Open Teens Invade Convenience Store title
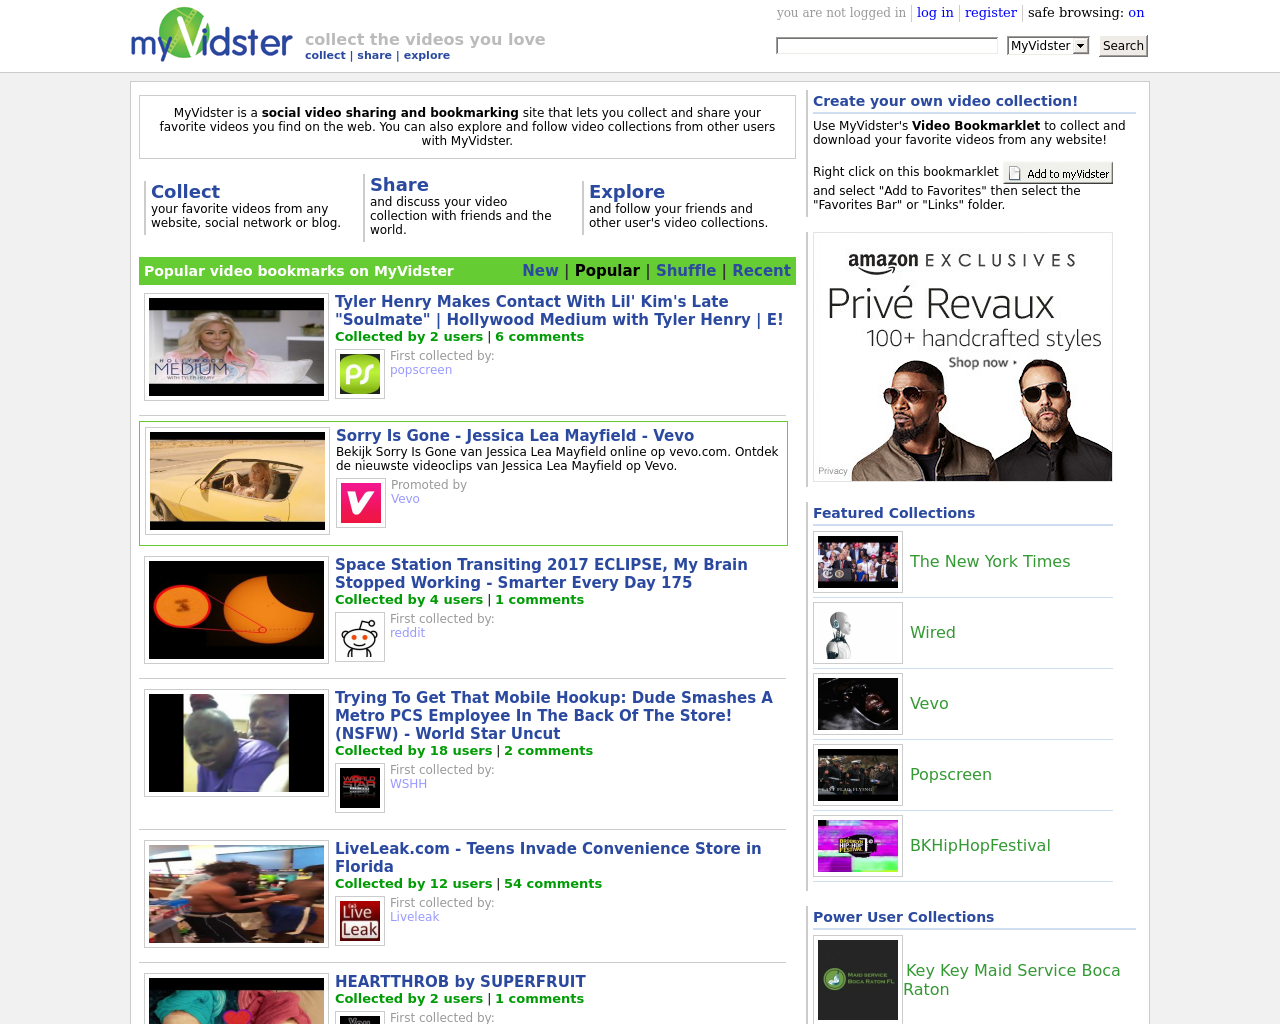This screenshot has width=1280, height=1024. tap(548, 858)
